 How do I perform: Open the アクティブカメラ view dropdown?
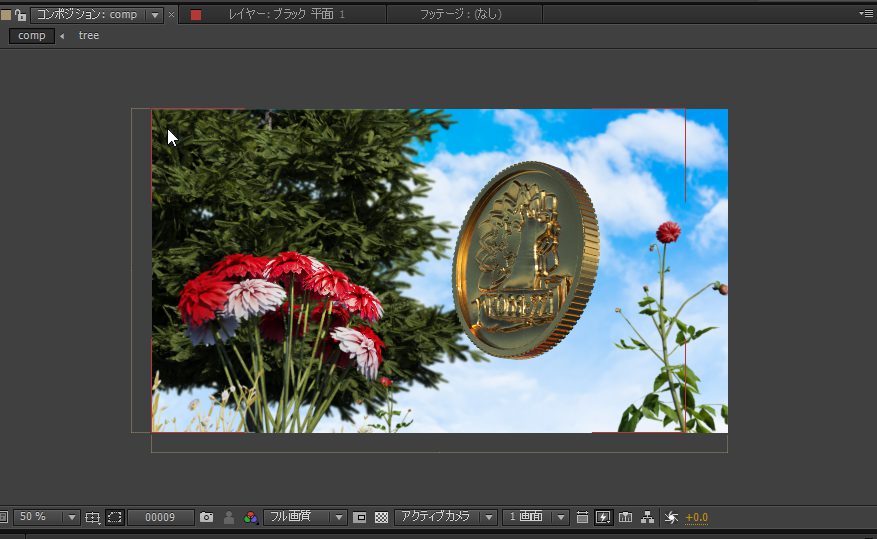click(446, 517)
